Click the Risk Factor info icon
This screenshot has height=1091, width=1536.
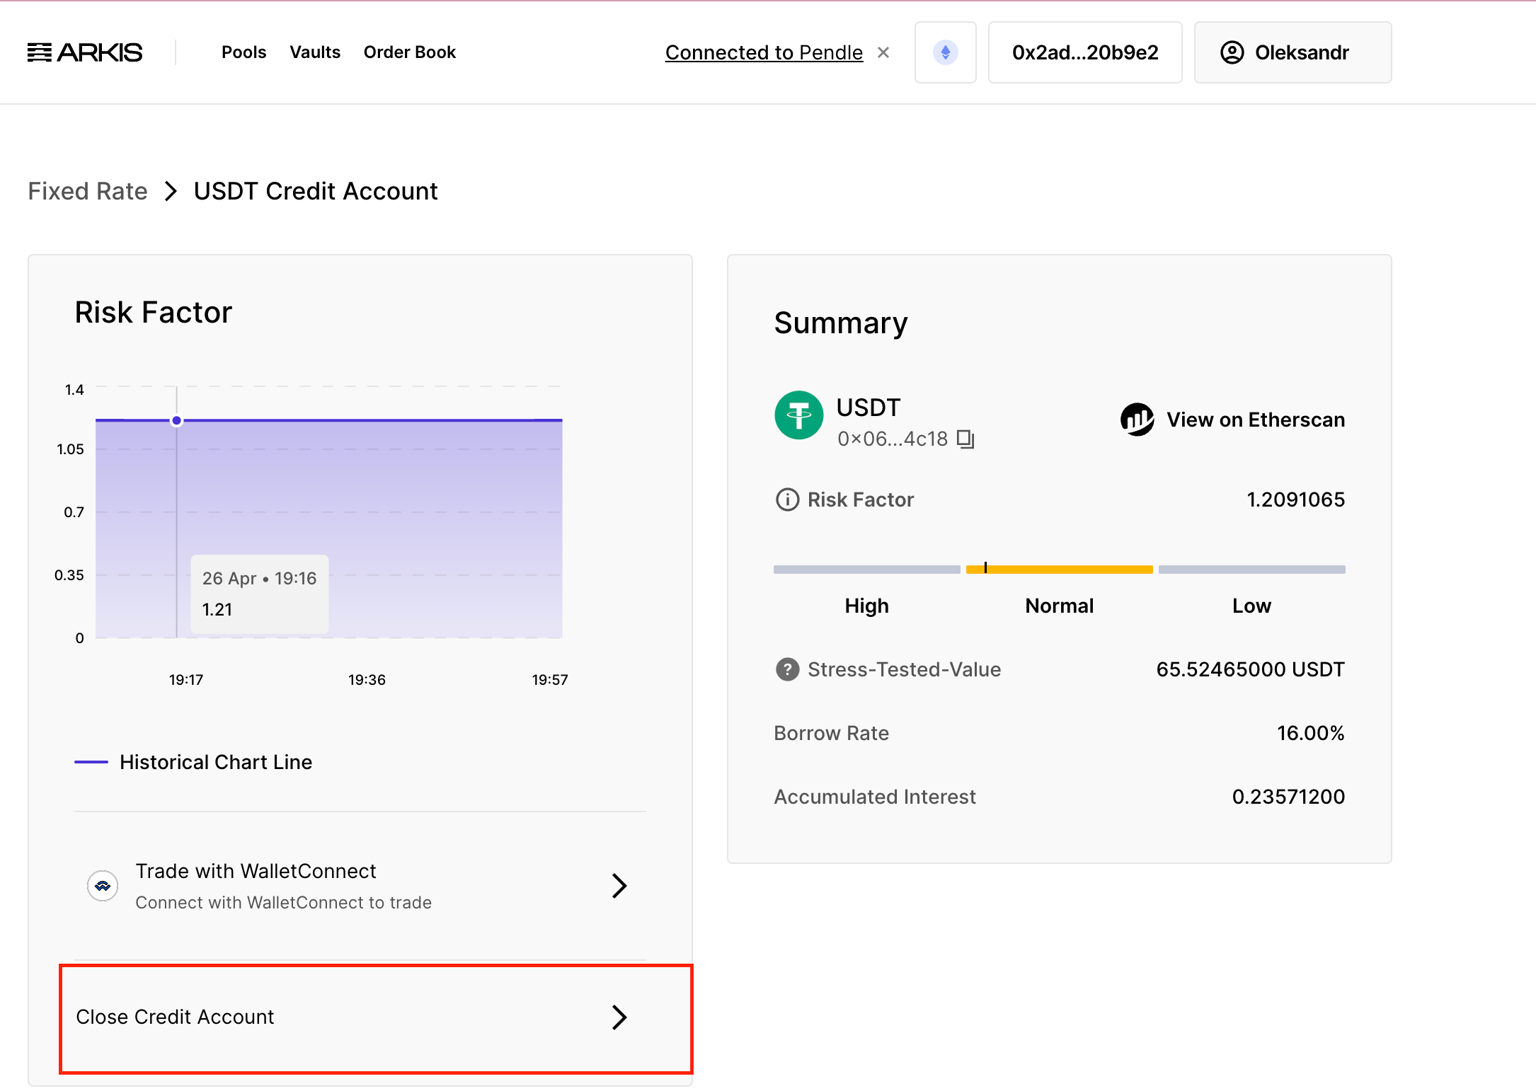click(x=787, y=500)
